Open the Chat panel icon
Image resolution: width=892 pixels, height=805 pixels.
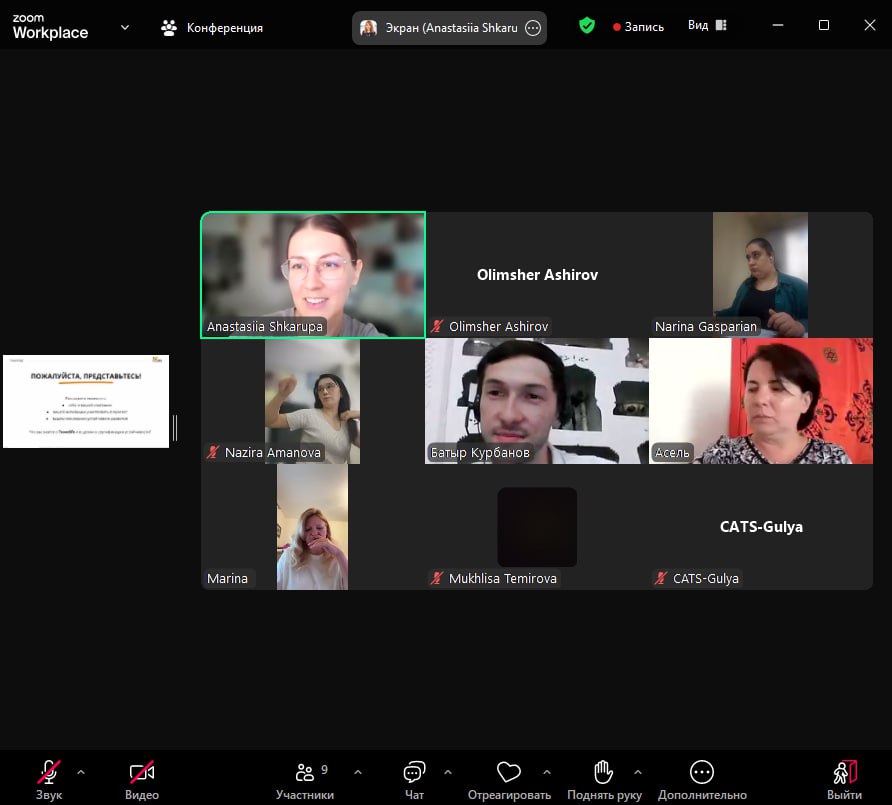pos(414,773)
